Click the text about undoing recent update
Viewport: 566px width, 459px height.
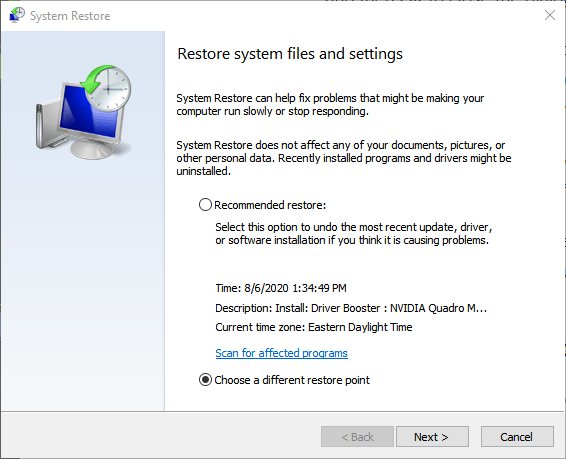(354, 233)
